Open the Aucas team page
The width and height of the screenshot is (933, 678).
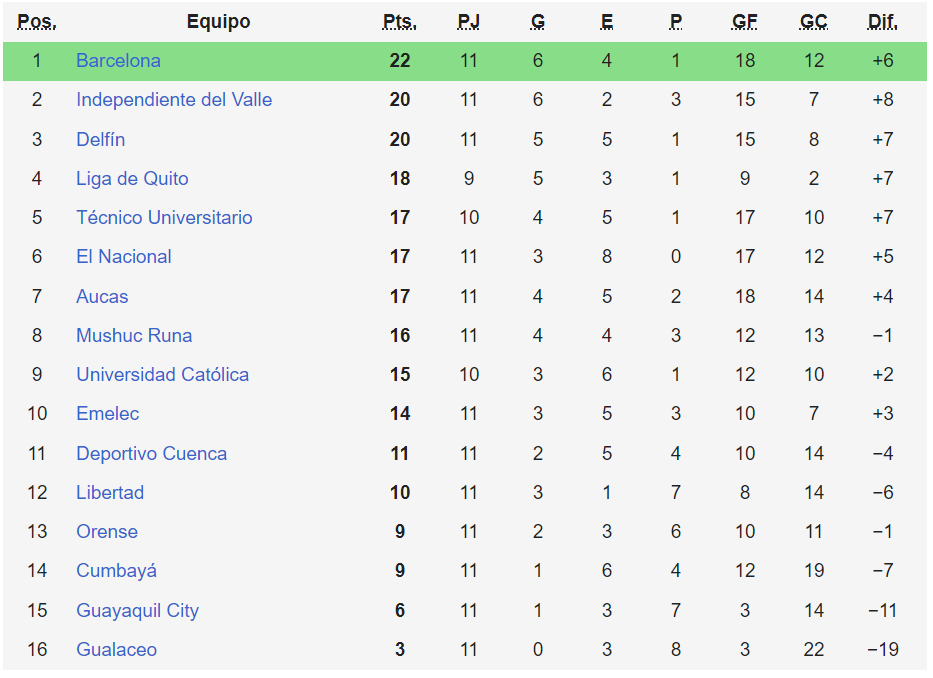click(102, 297)
